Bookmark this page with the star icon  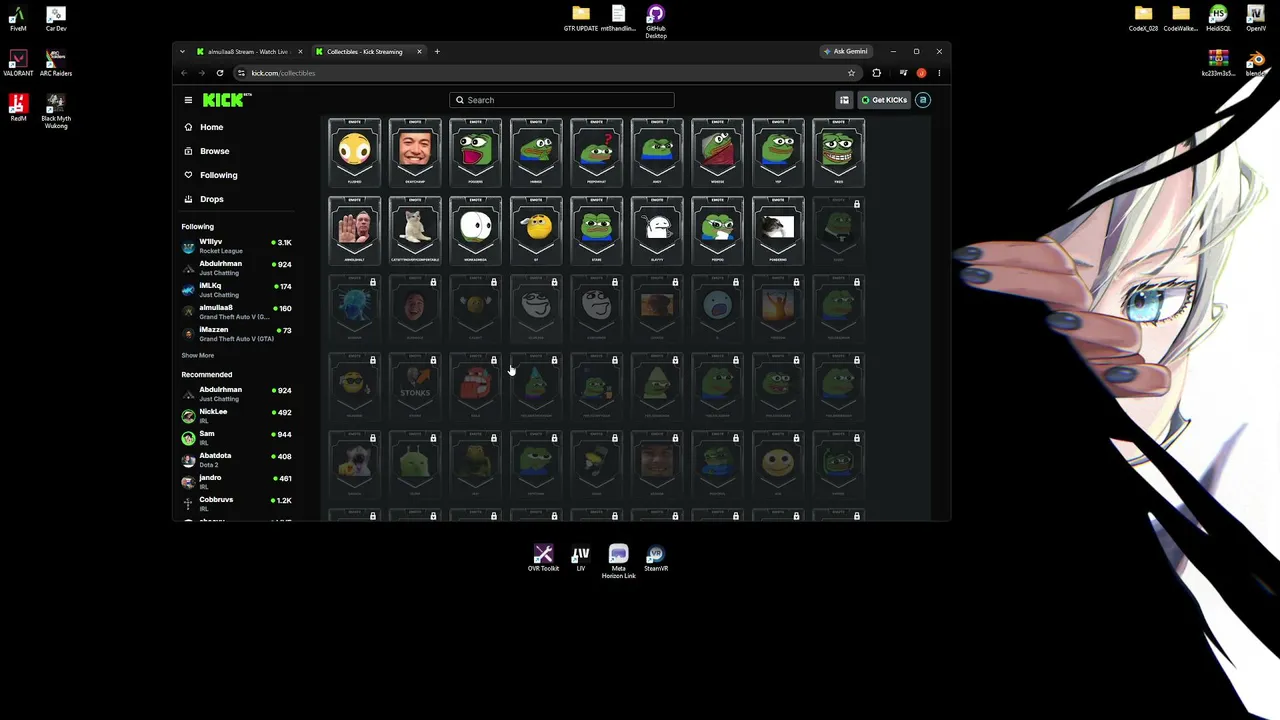coord(852,73)
